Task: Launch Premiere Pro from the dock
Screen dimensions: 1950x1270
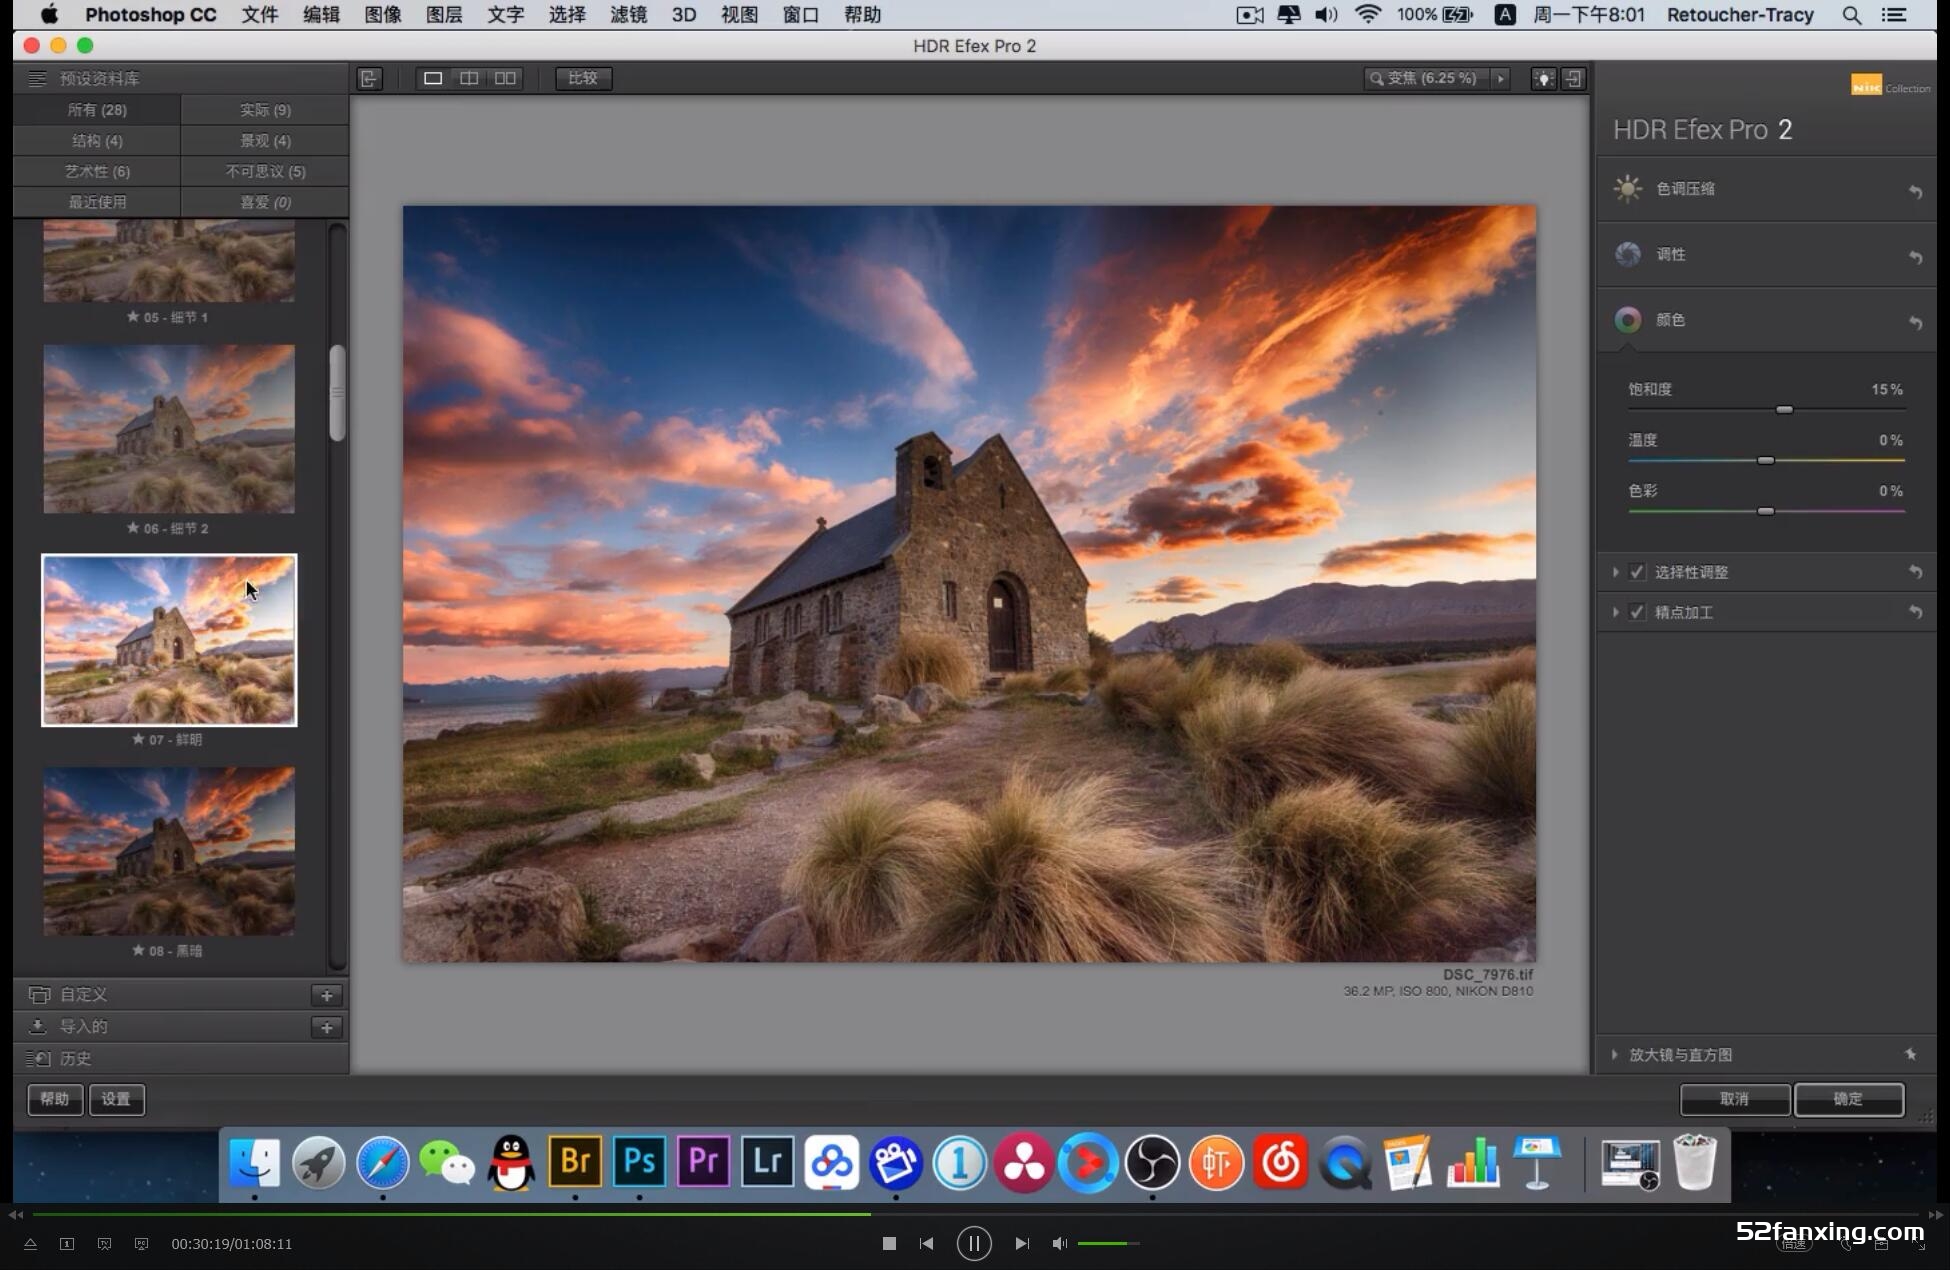Action: click(x=703, y=1162)
